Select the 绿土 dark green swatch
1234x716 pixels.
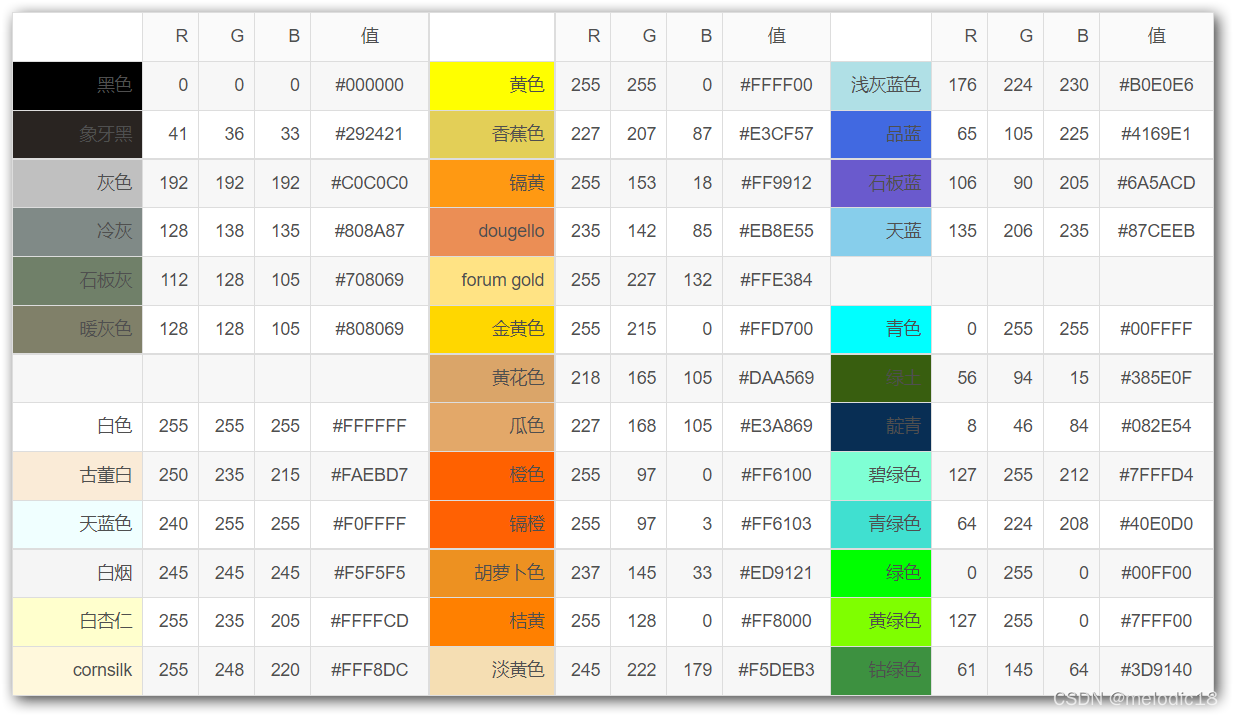[x=880, y=378]
